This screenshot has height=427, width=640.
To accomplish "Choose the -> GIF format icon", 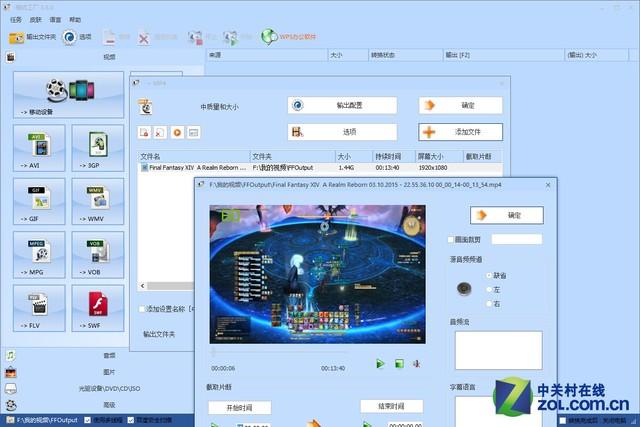I will (x=39, y=201).
